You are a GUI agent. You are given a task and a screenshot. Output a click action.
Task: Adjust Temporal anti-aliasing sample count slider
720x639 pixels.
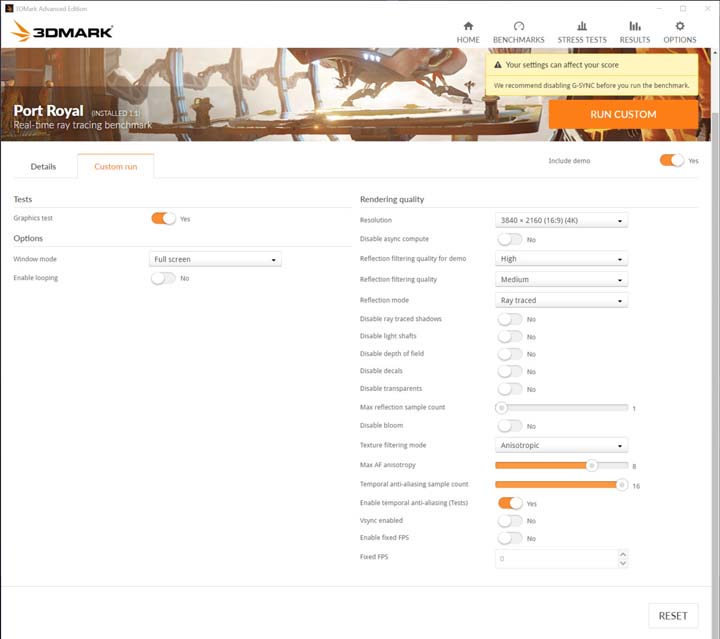click(x=561, y=485)
